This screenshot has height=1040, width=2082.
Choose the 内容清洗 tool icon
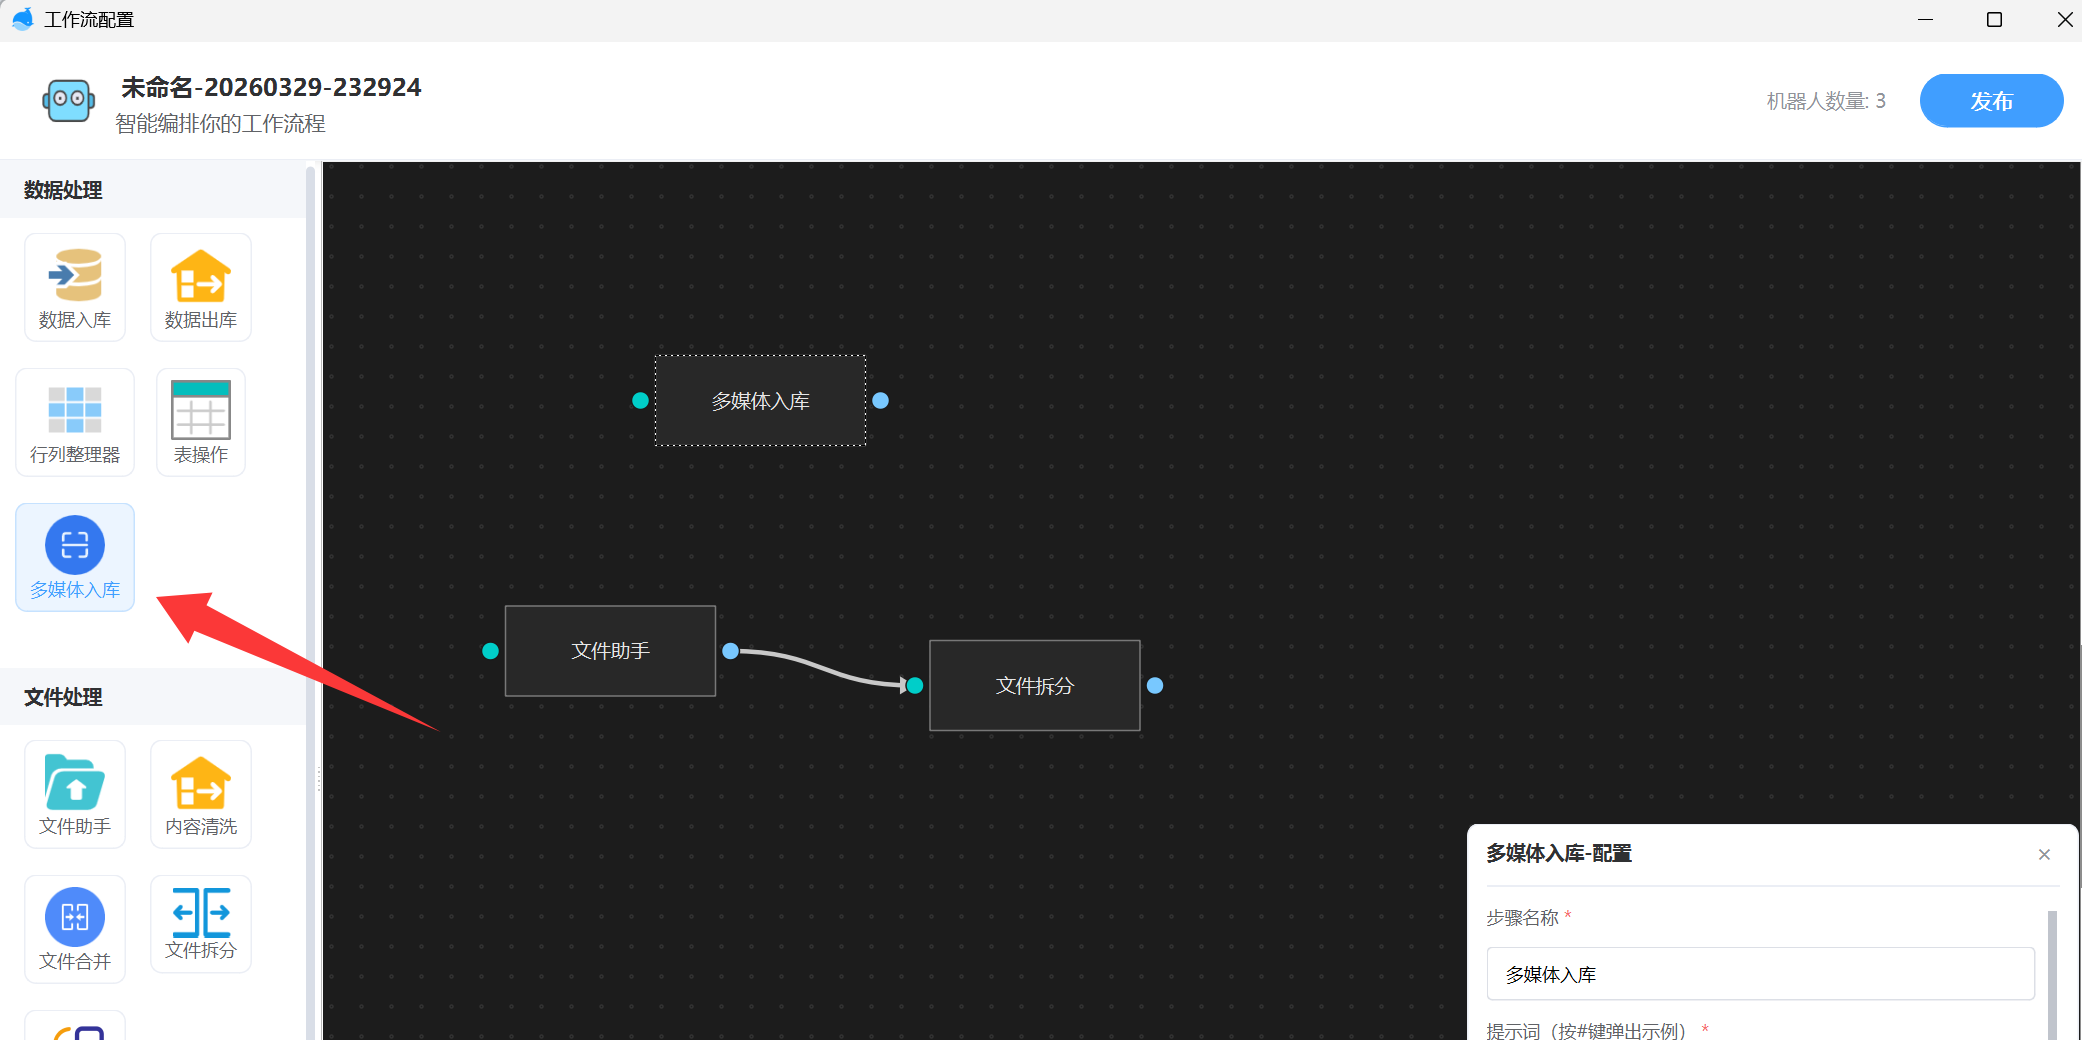point(200,794)
